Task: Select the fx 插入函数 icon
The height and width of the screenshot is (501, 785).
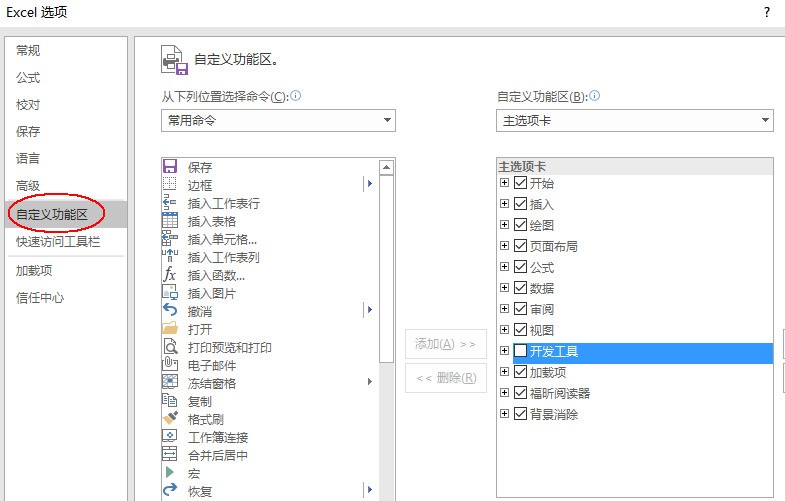Action: point(170,274)
